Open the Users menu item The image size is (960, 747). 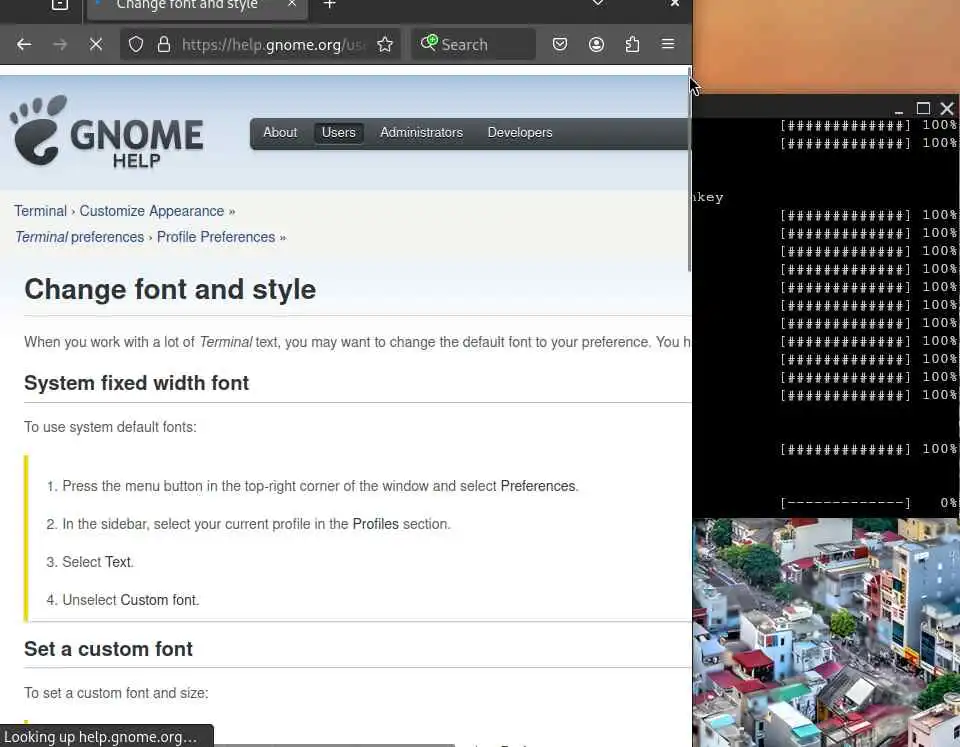click(x=339, y=133)
